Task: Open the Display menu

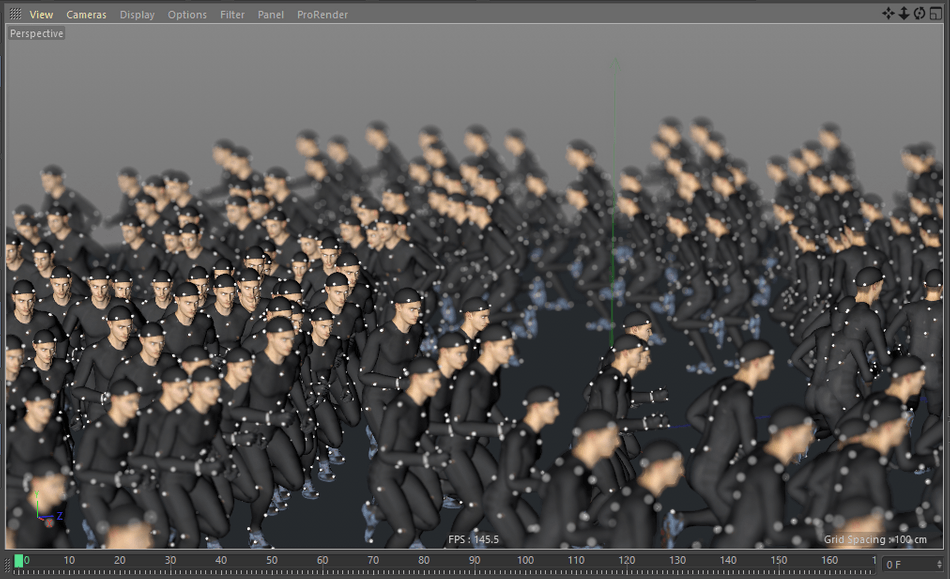Action: [137, 14]
